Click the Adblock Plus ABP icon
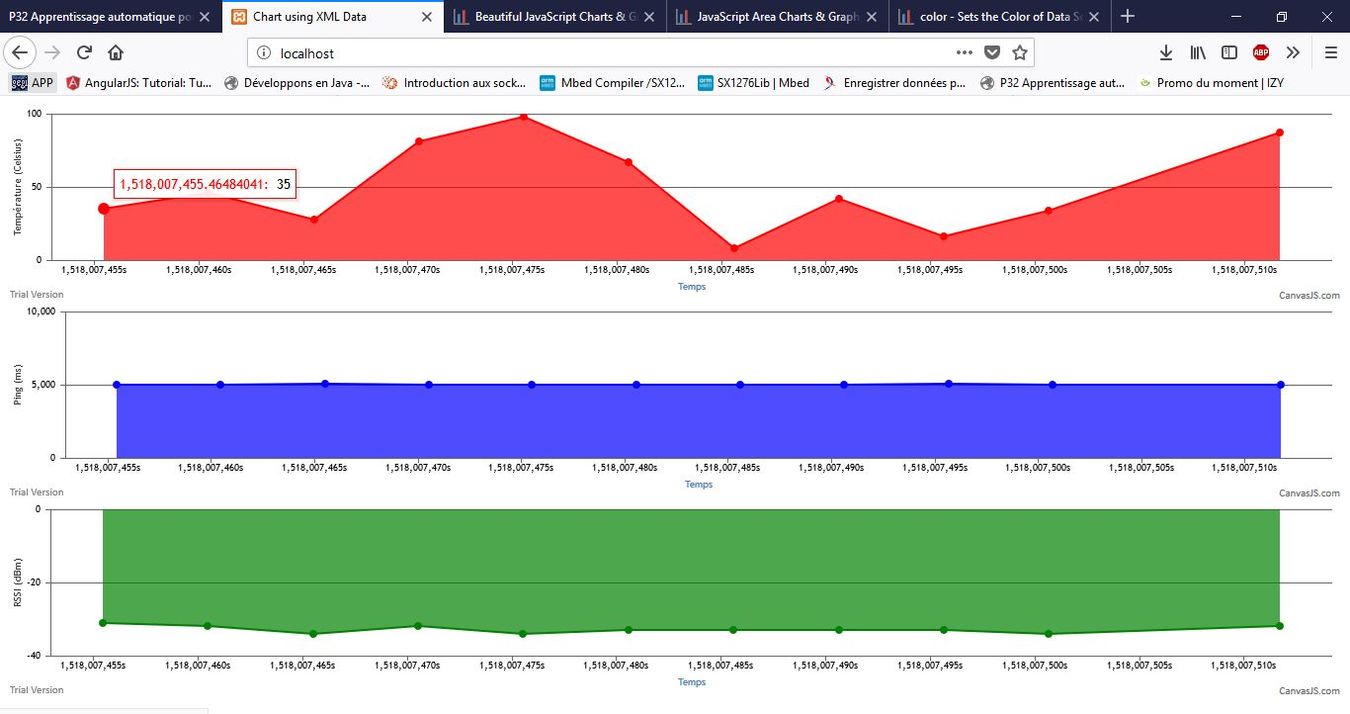Viewport: 1350px width, 714px height. 1261,53
